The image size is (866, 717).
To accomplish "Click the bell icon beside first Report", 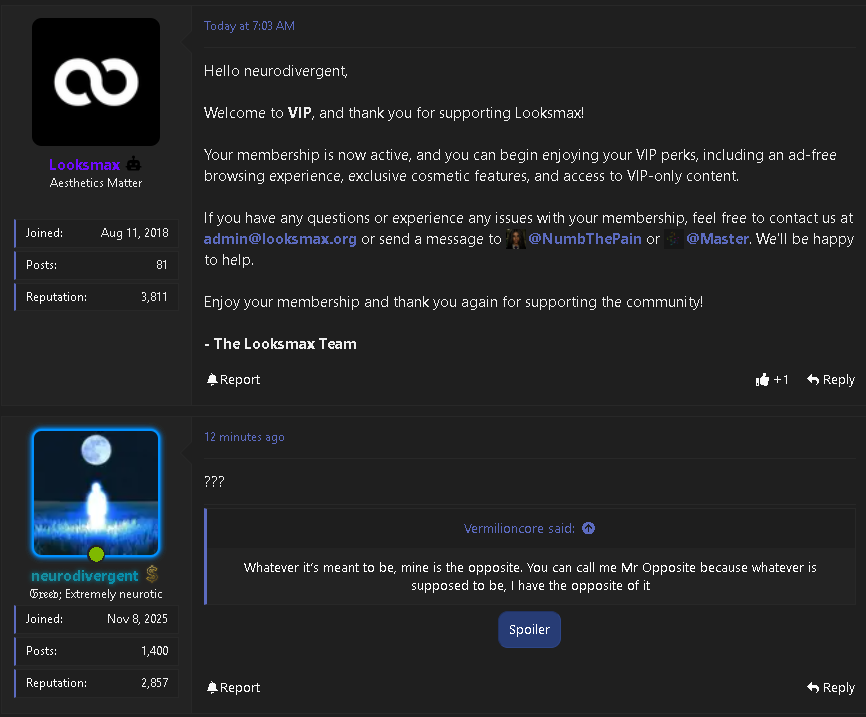I will (212, 379).
